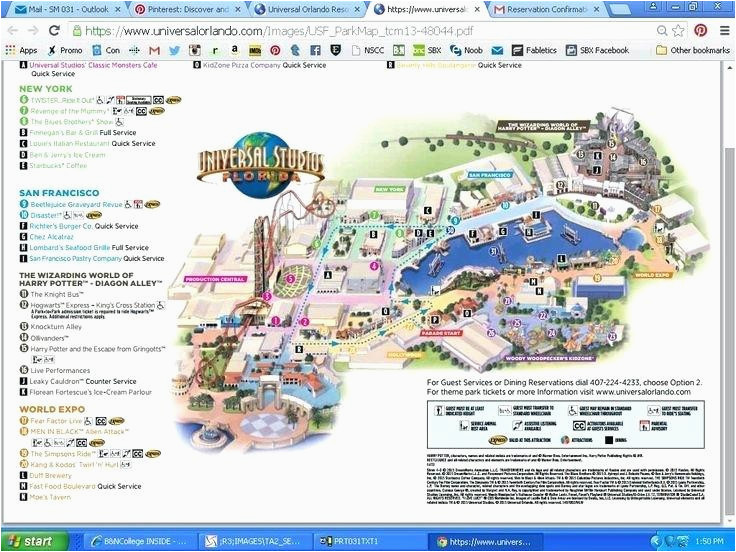Open the Pinterest bookmark icon in bookmarks bar
This screenshot has width=736, height=552.
pyautogui.click(x=275, y=50)
